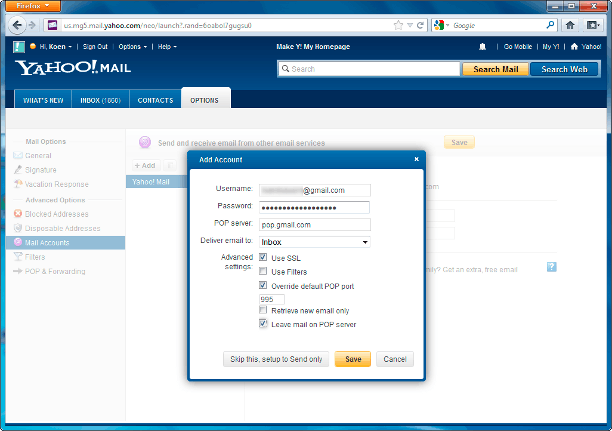The height and width of the screenshot is (431, 612).
Task: Click the Username input field
Action: click(315, 191)
